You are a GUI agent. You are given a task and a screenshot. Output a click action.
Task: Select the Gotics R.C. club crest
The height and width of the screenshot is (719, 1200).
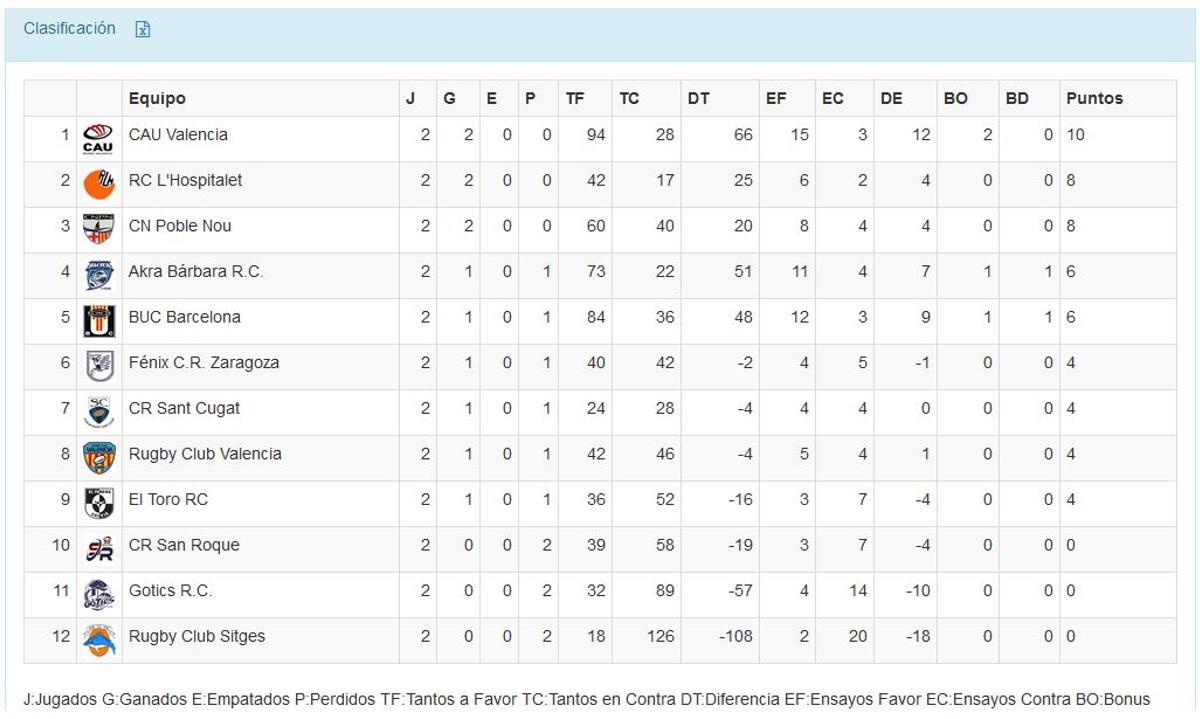[x=97, y=590]
